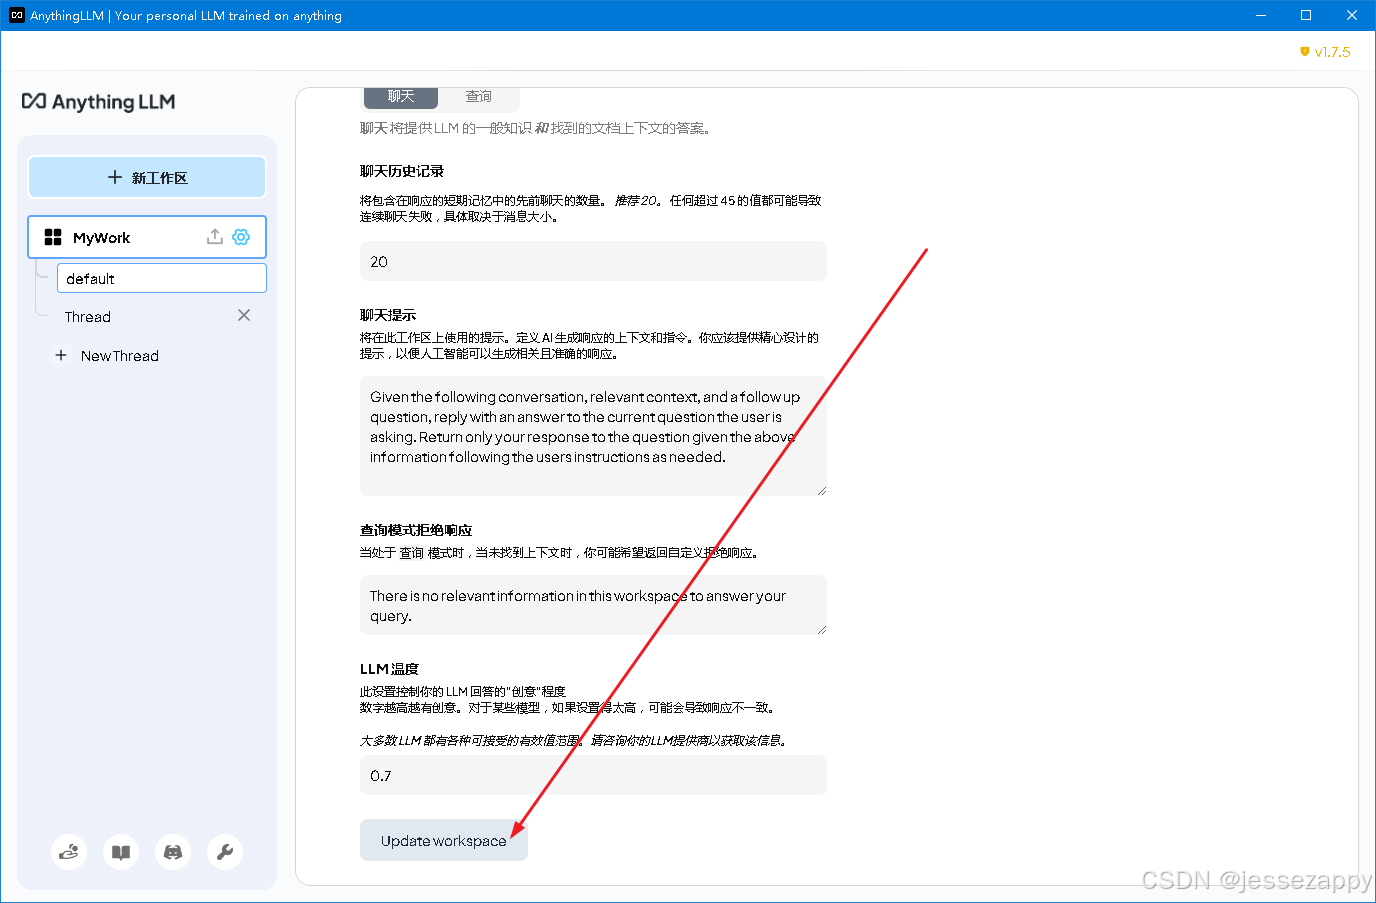1376x903 pixels.
Task: Click inside the chat prompt text area
Action: [593, 436]
